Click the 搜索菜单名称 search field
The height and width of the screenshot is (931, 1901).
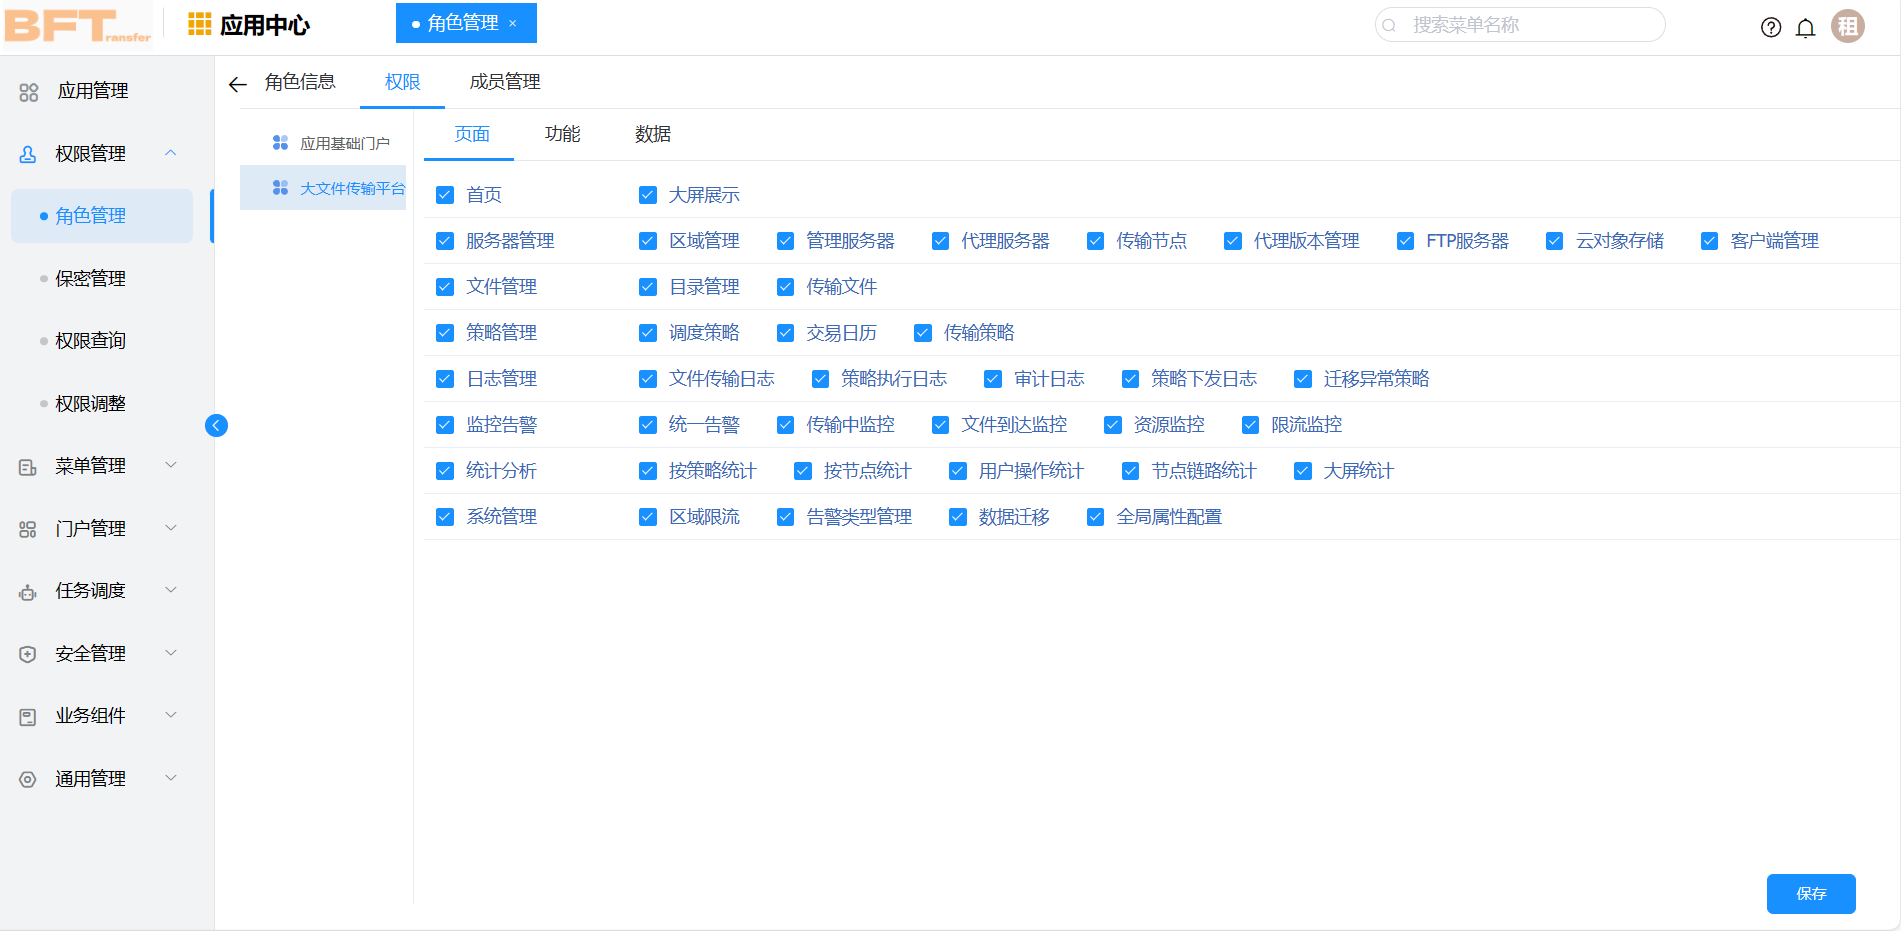coord(1519,25)
